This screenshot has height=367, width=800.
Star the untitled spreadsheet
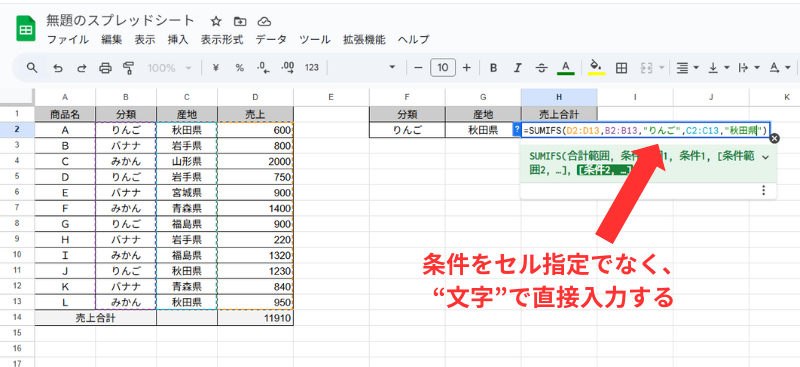pyautogui.click(x=216, y=21)
